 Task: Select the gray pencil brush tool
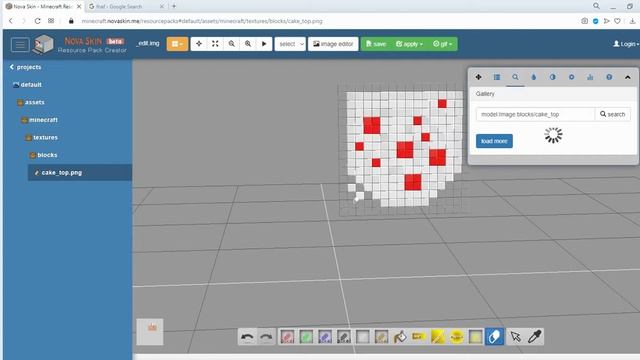(344, 337)
